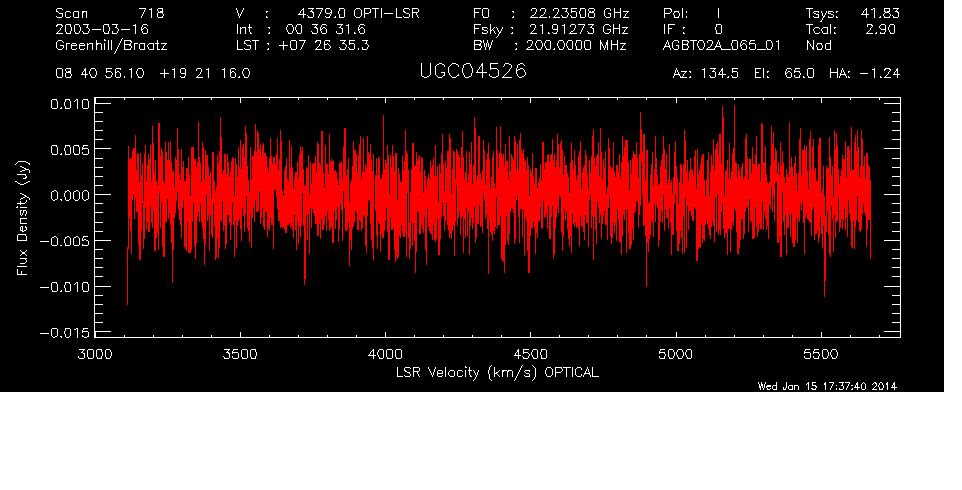Click the timestamp Wed Jan 15 17:37:40 2014
This screenshot has width=962, height=490.
click(x=827, y=386)
